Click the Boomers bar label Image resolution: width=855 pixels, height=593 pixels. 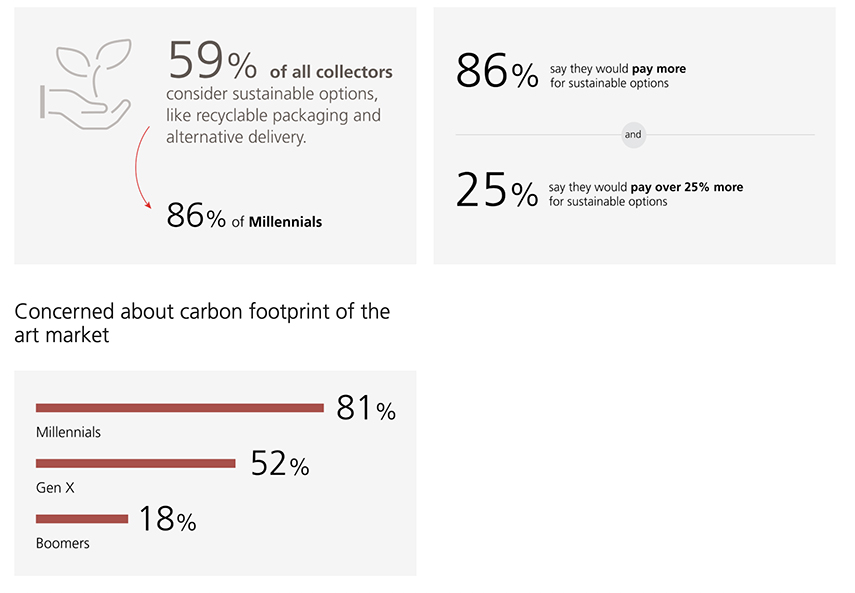pos(63,543)
